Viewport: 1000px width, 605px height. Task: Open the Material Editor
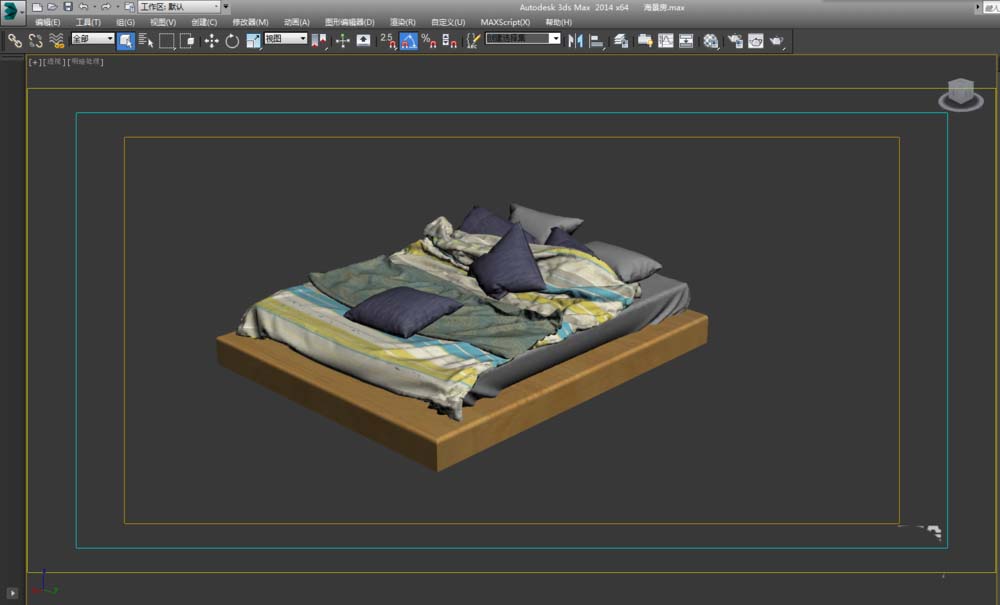click(711, 40)
